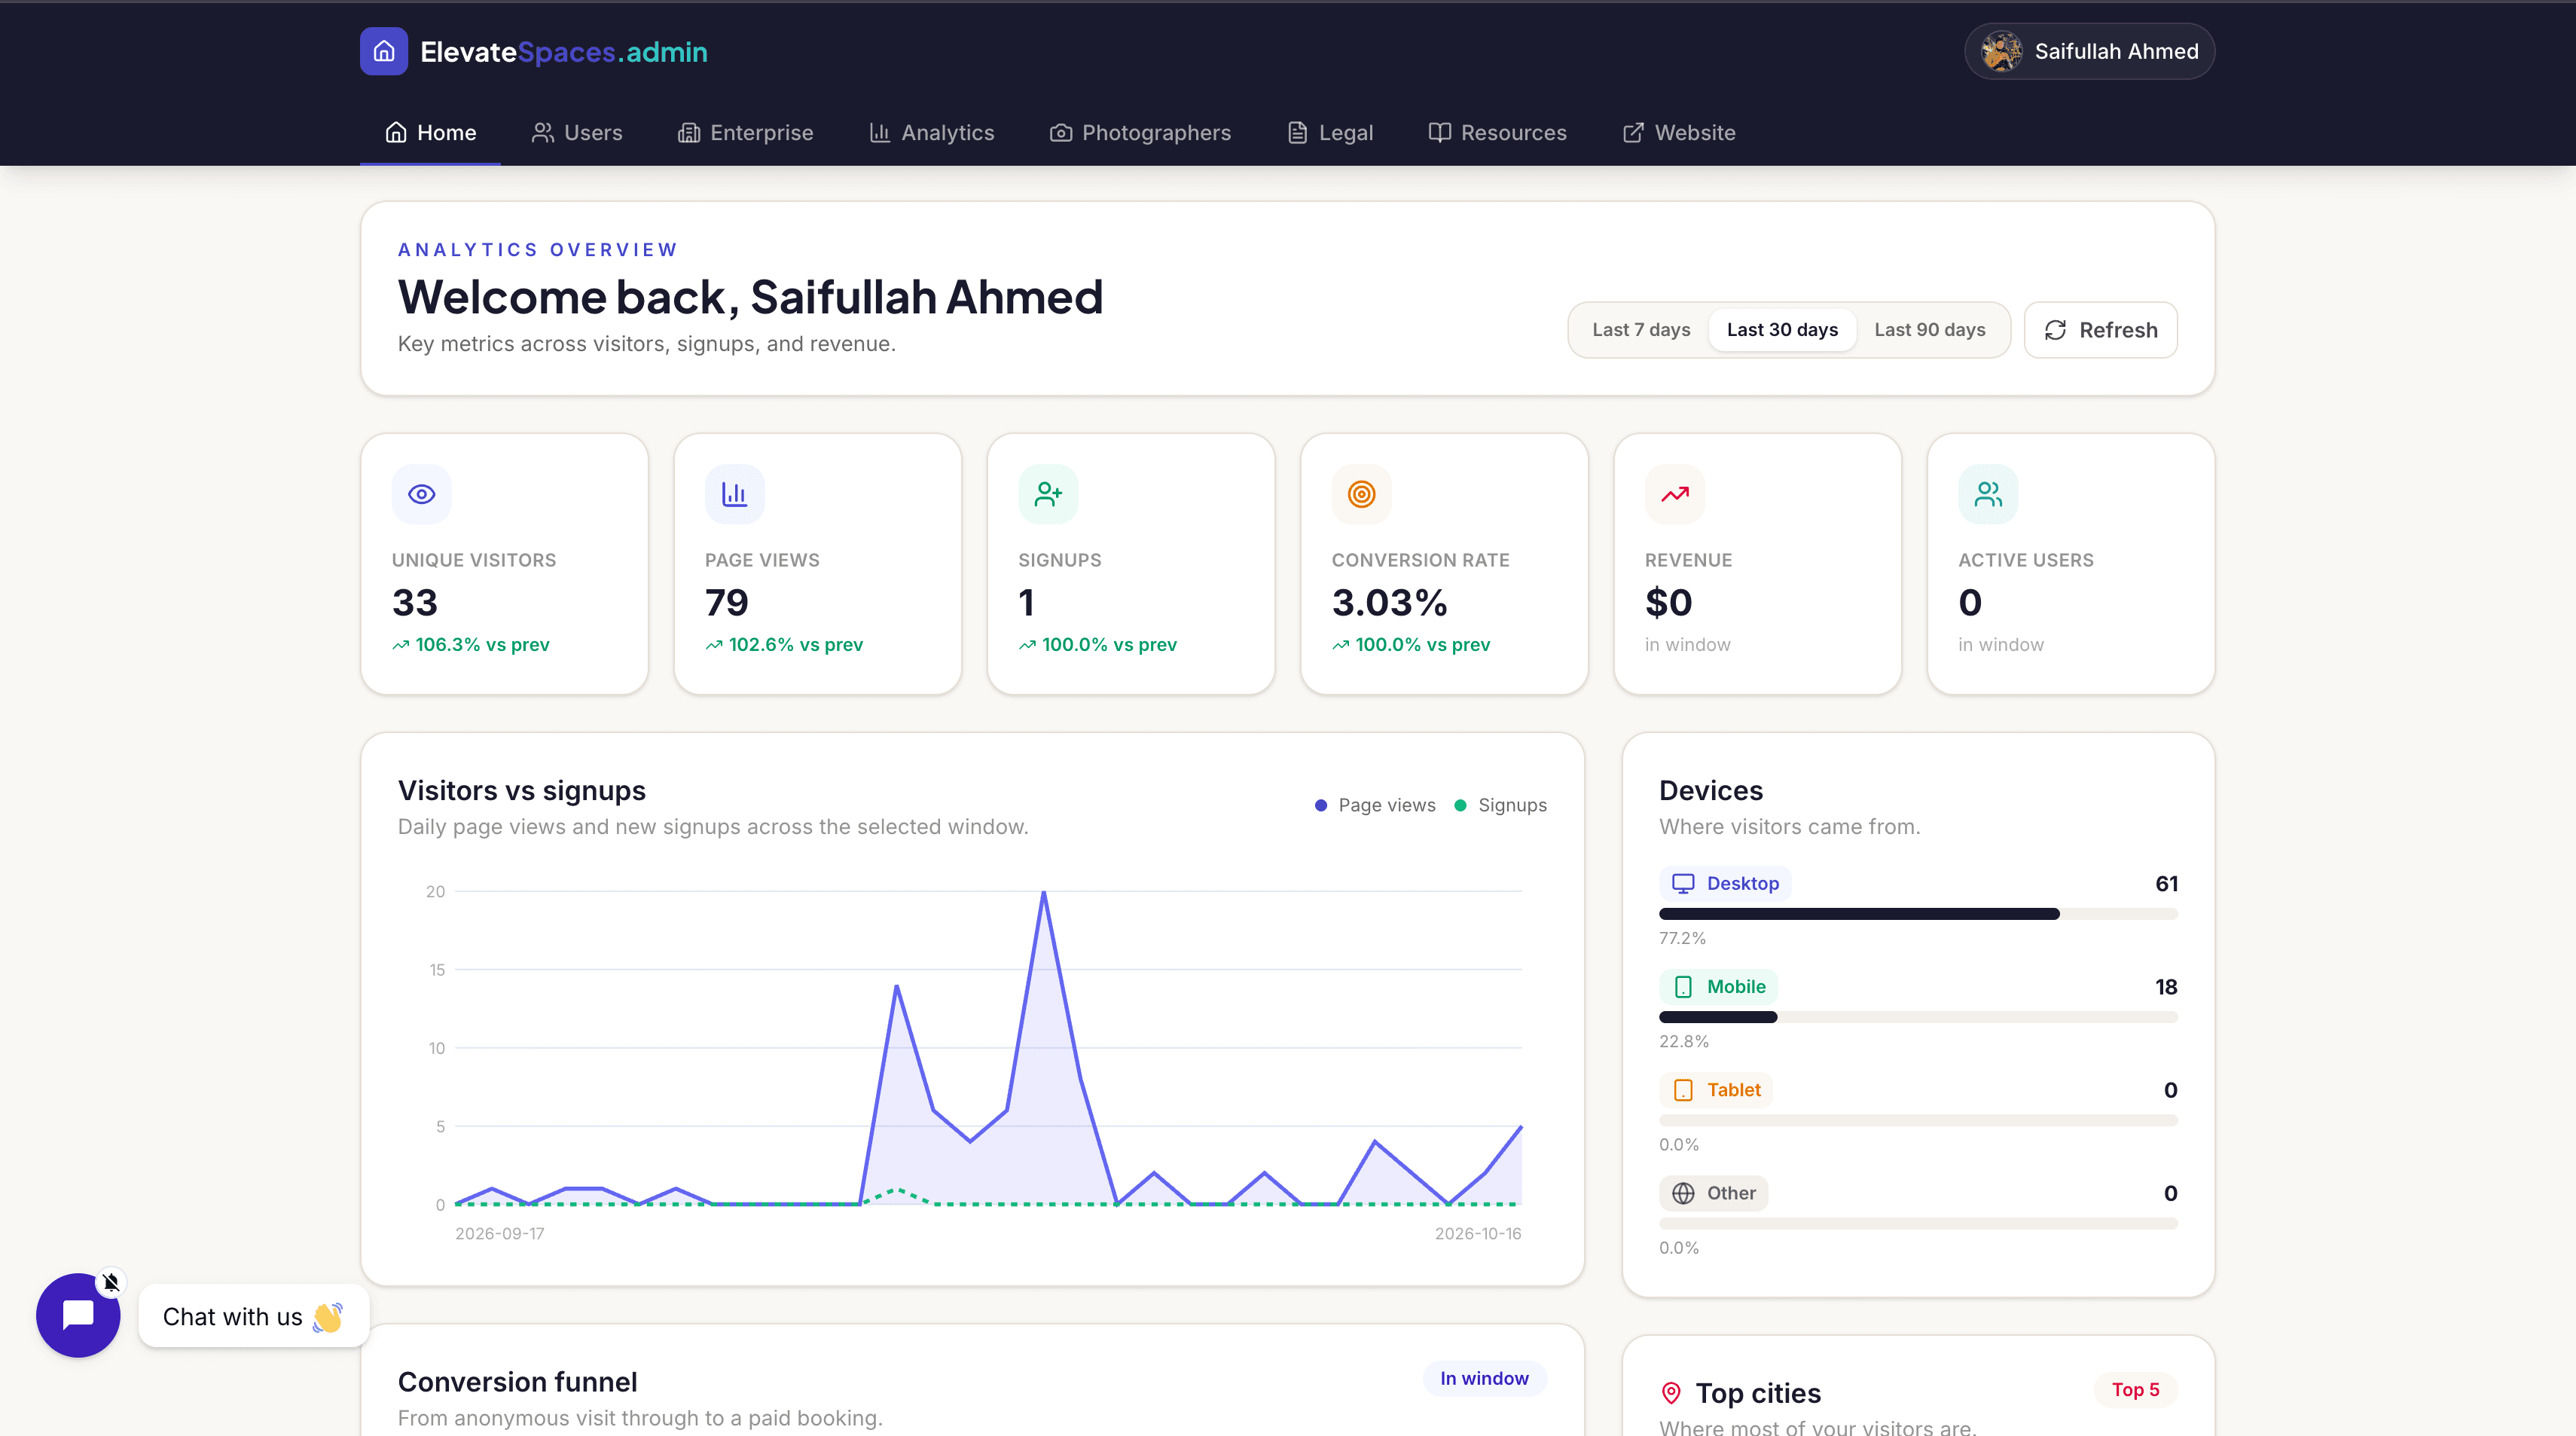Image resolution: width=2576 pixels, height=1436 pixels.
Task: Open the Users tab
Action: click(x=577, y=133)
